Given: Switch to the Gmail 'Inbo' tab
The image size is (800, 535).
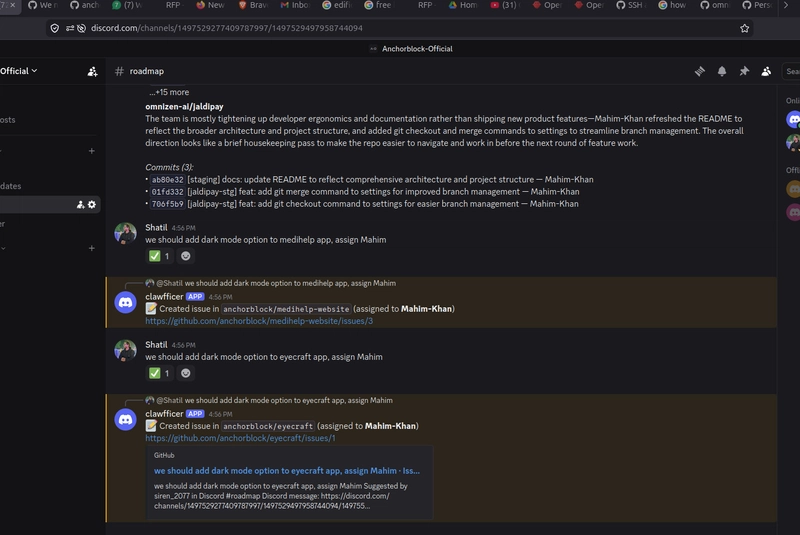Looking at the screenshot, I should click(x=295, y=5).
